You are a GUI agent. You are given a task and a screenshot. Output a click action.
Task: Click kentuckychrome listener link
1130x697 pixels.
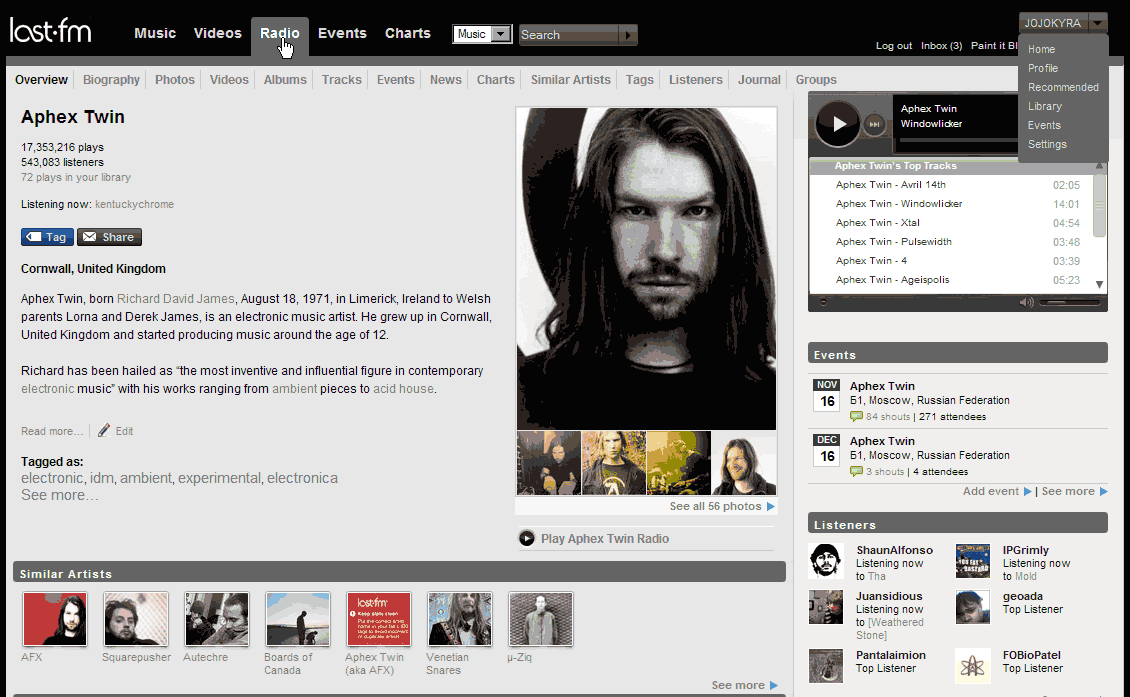pyautogui.click(x=134, y=204)
